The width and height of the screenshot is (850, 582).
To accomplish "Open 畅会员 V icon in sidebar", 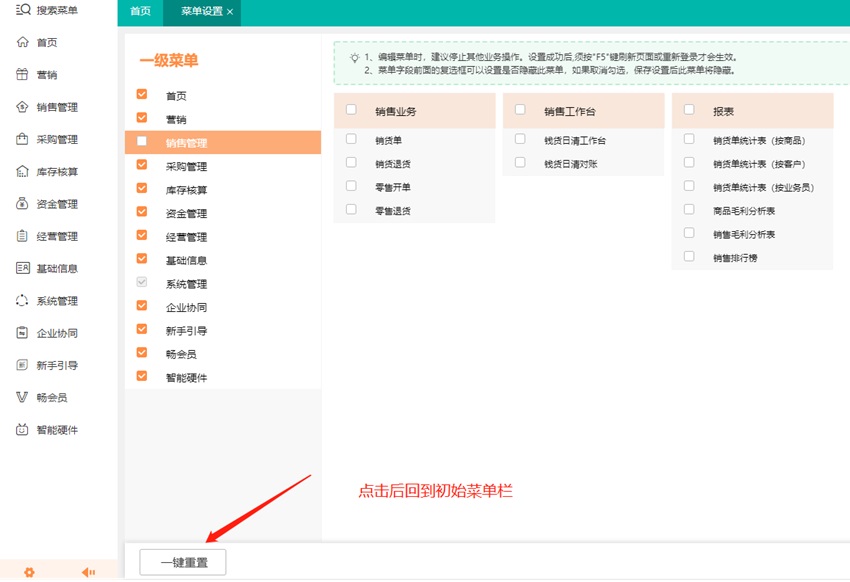I will 23,398.
